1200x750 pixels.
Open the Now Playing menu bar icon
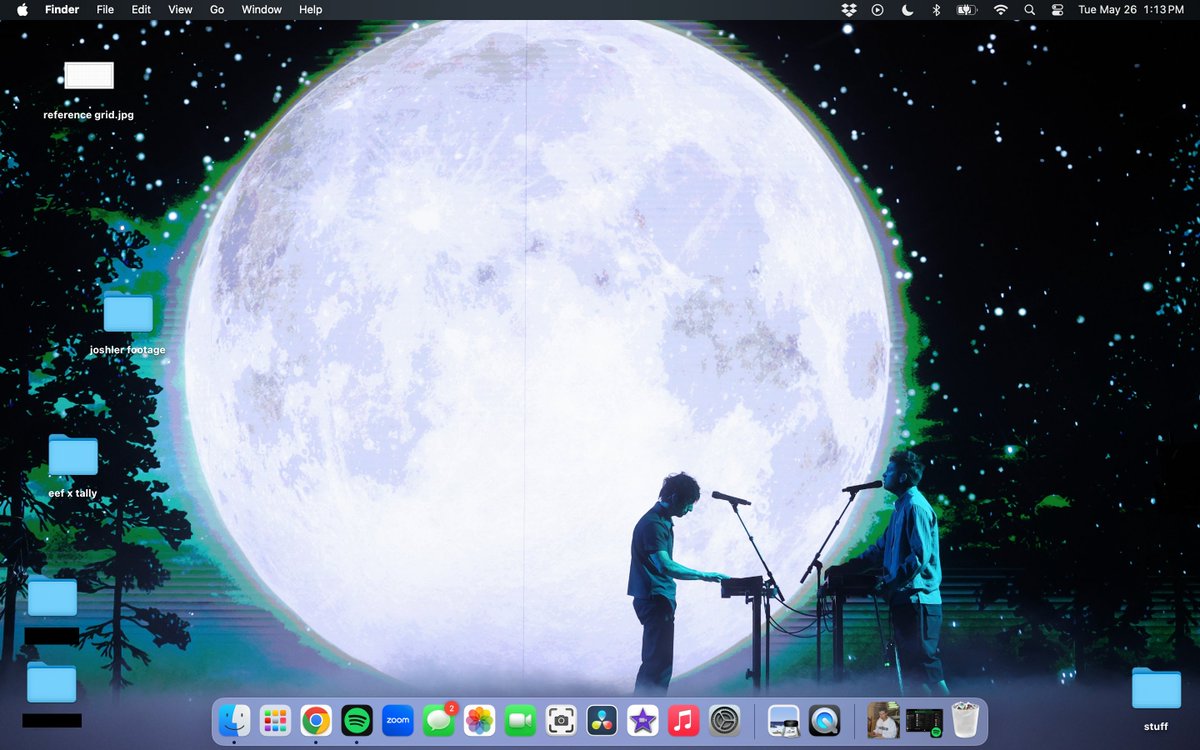[x=877, y=9]
